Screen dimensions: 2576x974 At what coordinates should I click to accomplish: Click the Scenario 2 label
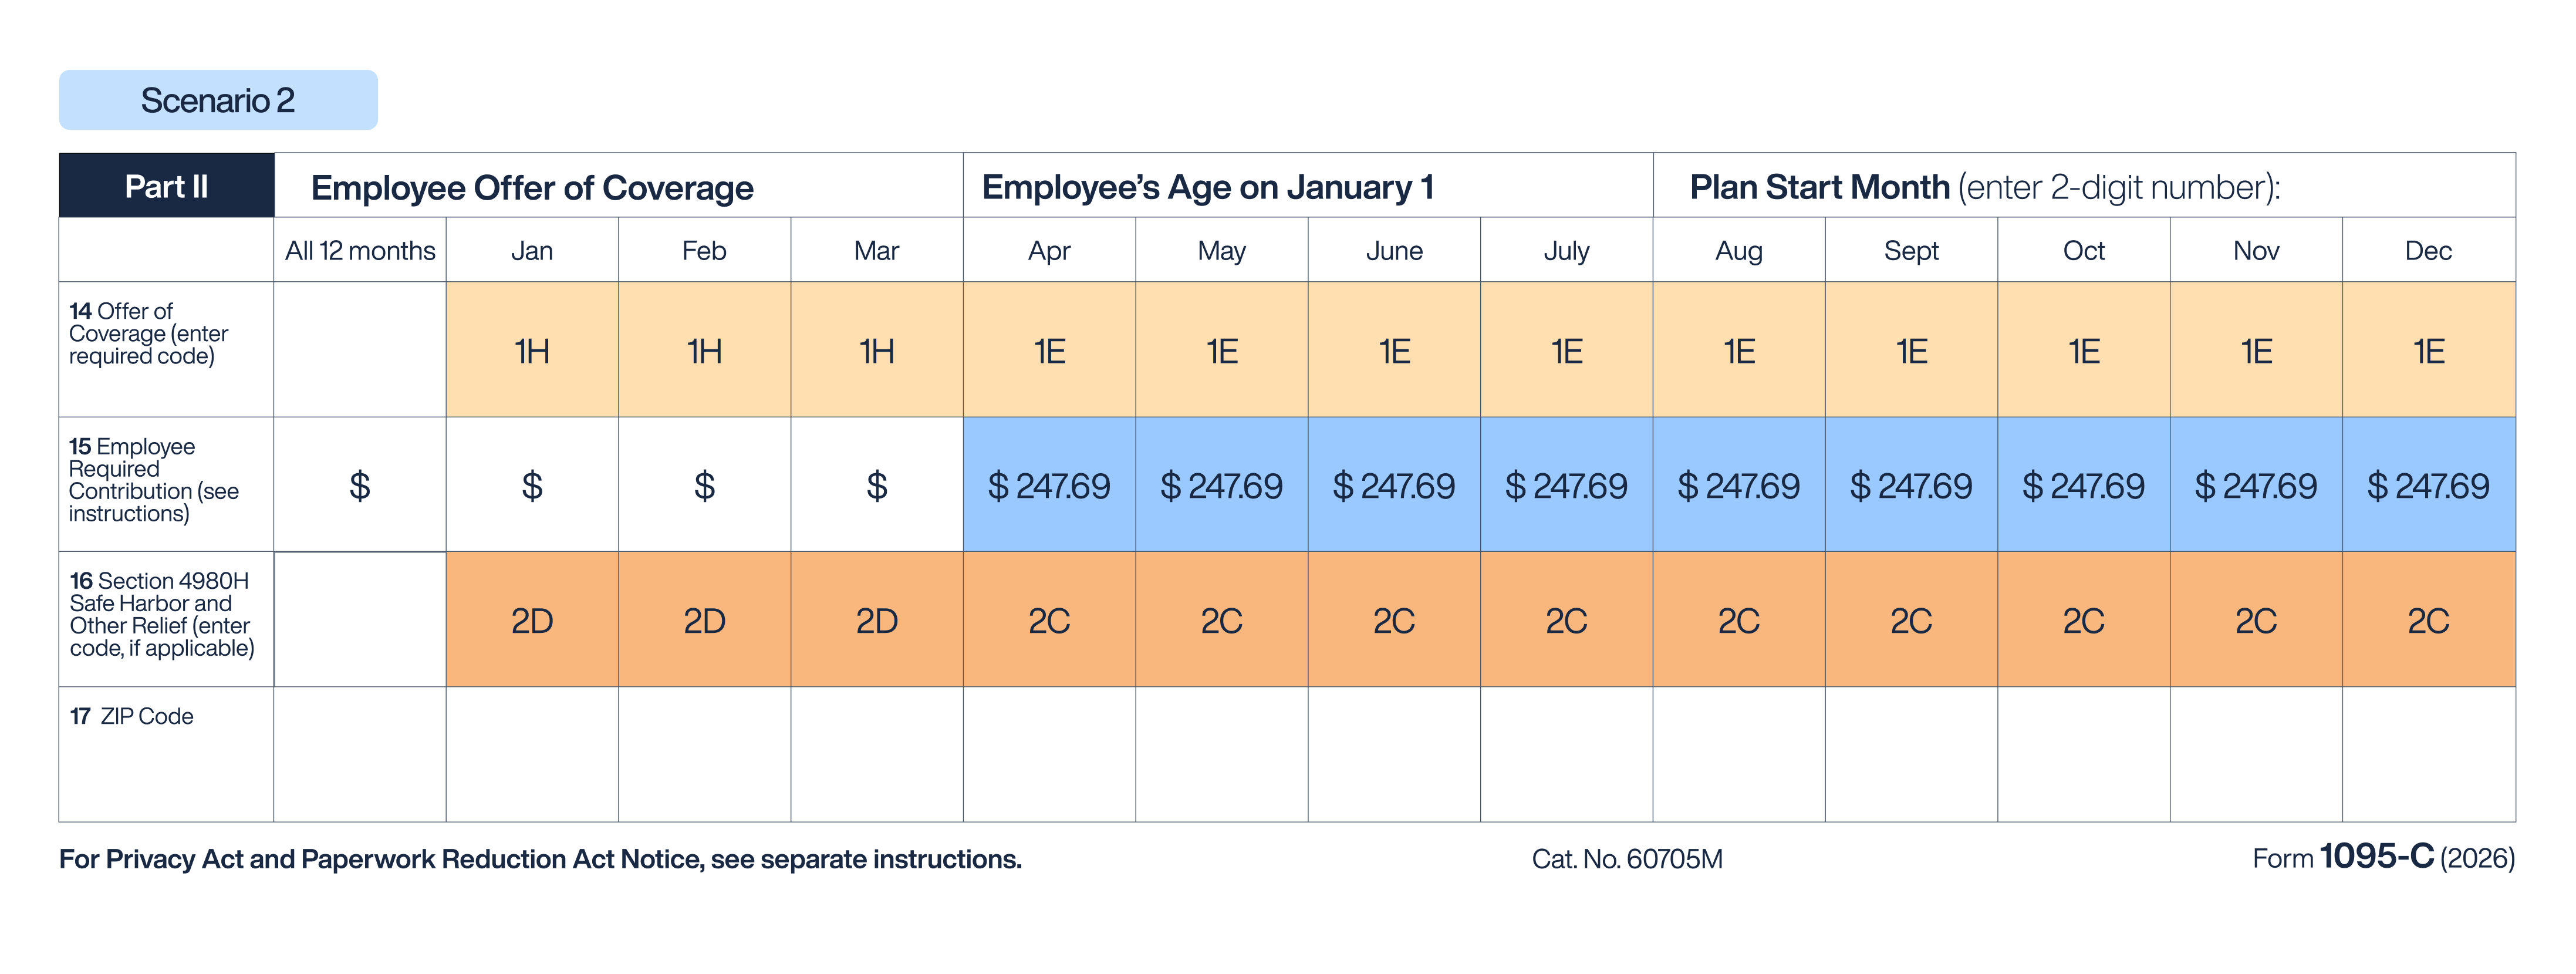tap(218, 100)
